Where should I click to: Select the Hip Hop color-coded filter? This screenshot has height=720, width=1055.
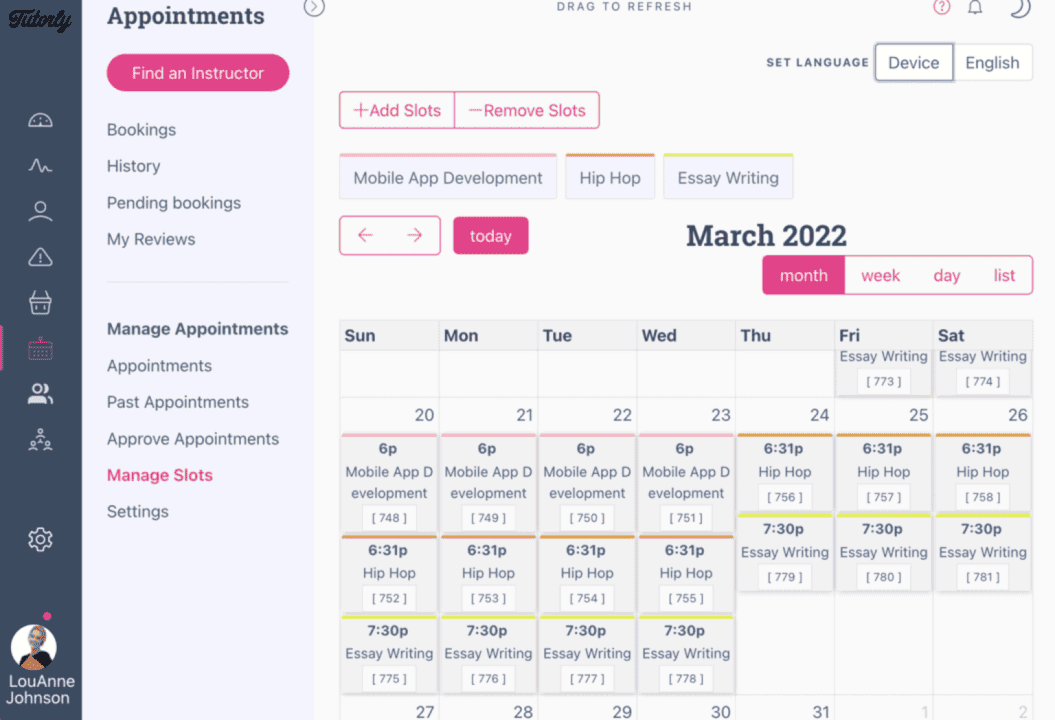click(x=609, y=178)
